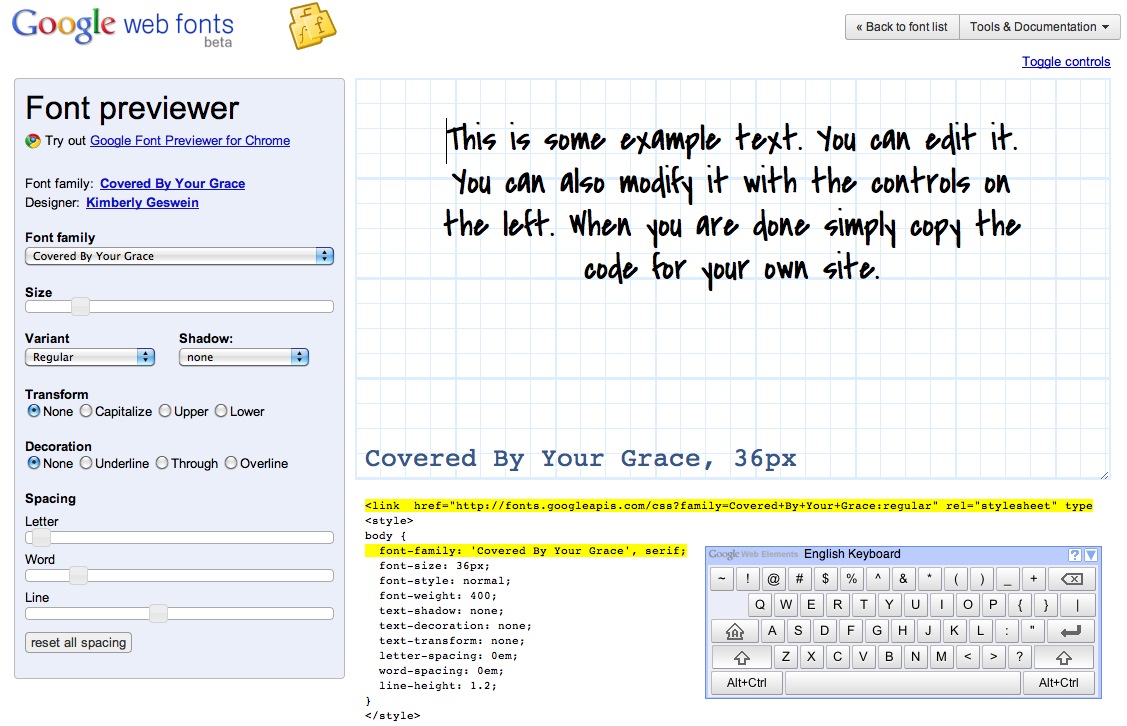The width and height of the screenshot is (1127, 726).
Task: Click the Line spacing slider handle
Action: 158,614
